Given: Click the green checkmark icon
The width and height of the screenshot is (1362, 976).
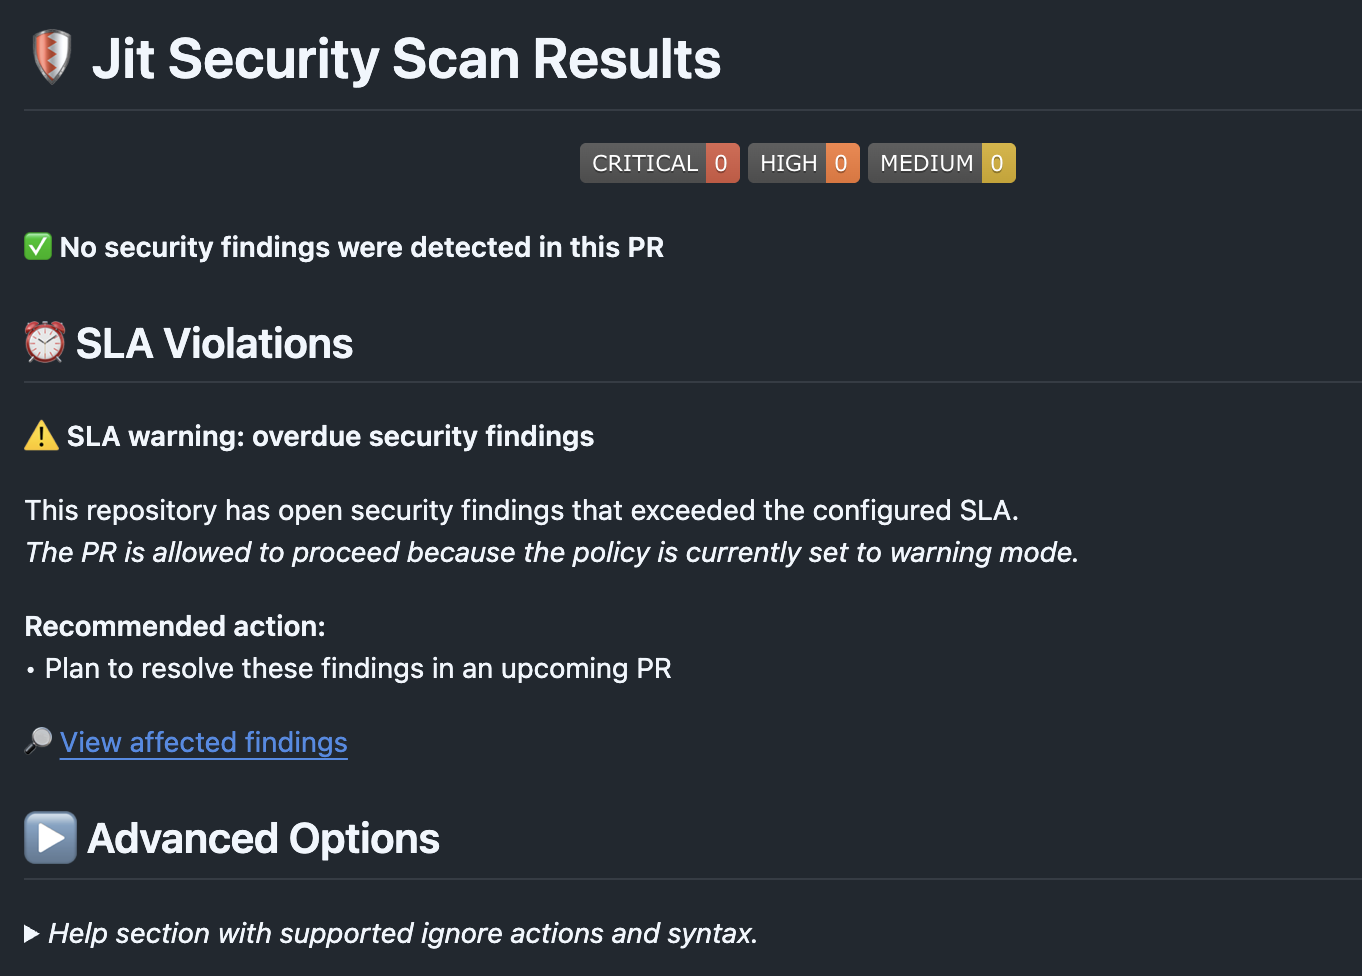Looking at the screenshot, I should 38,246.
